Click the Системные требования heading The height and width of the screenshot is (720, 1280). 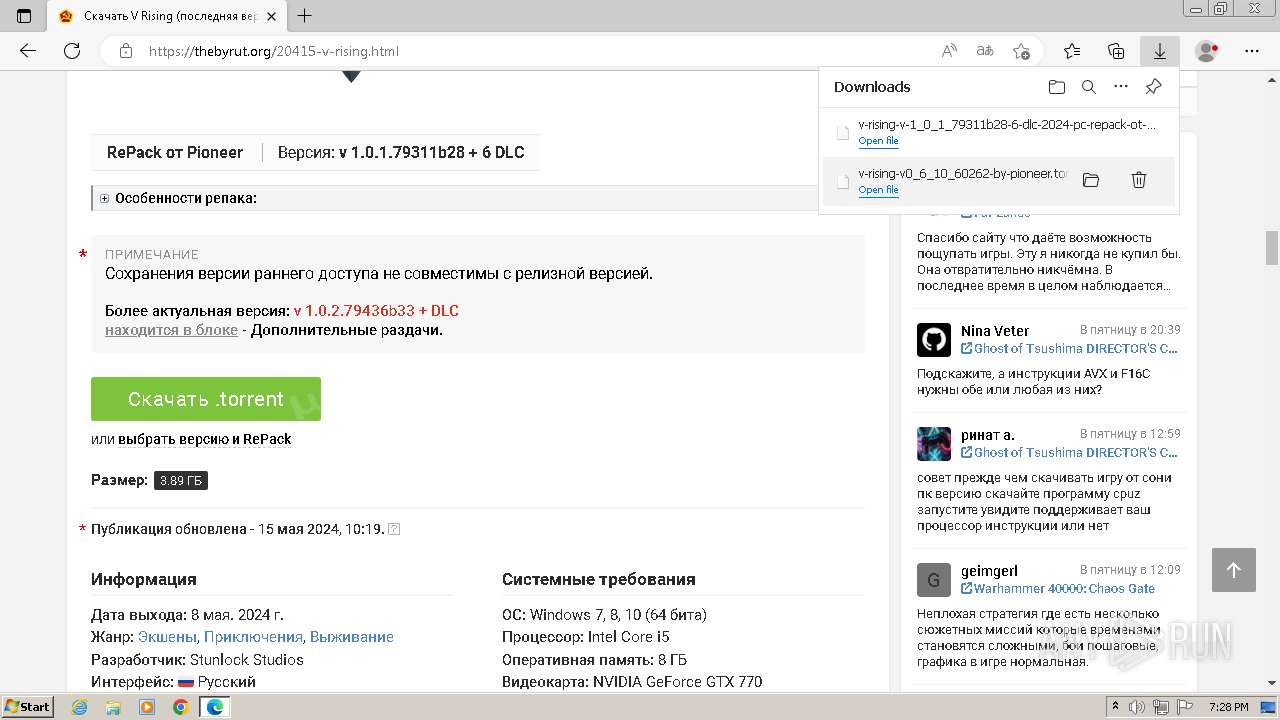(599, 580)
